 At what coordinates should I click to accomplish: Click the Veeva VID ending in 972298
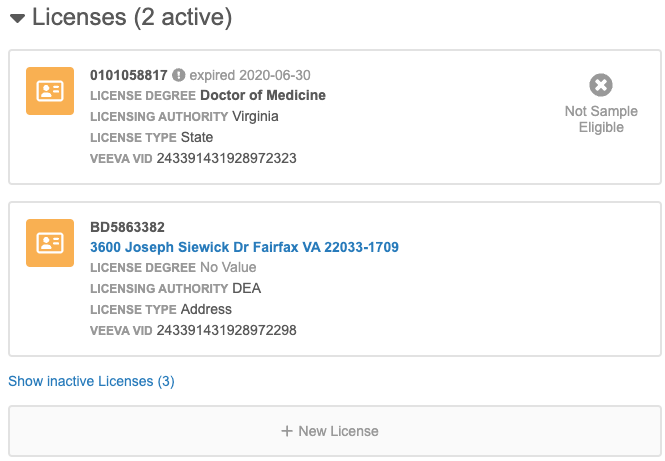point(227,330)
